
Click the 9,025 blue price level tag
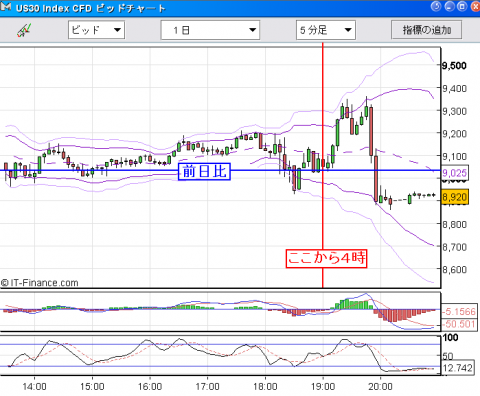[455, 173]
